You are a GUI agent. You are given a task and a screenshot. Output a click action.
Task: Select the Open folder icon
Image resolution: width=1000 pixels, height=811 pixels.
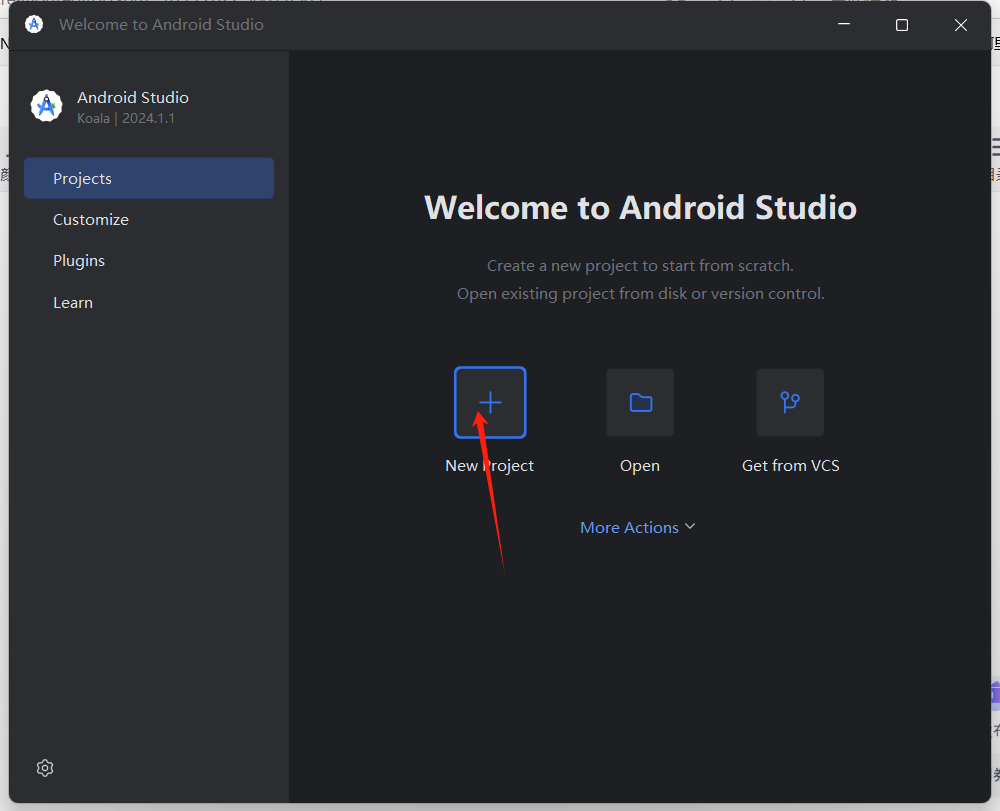[x=640, y=402]
